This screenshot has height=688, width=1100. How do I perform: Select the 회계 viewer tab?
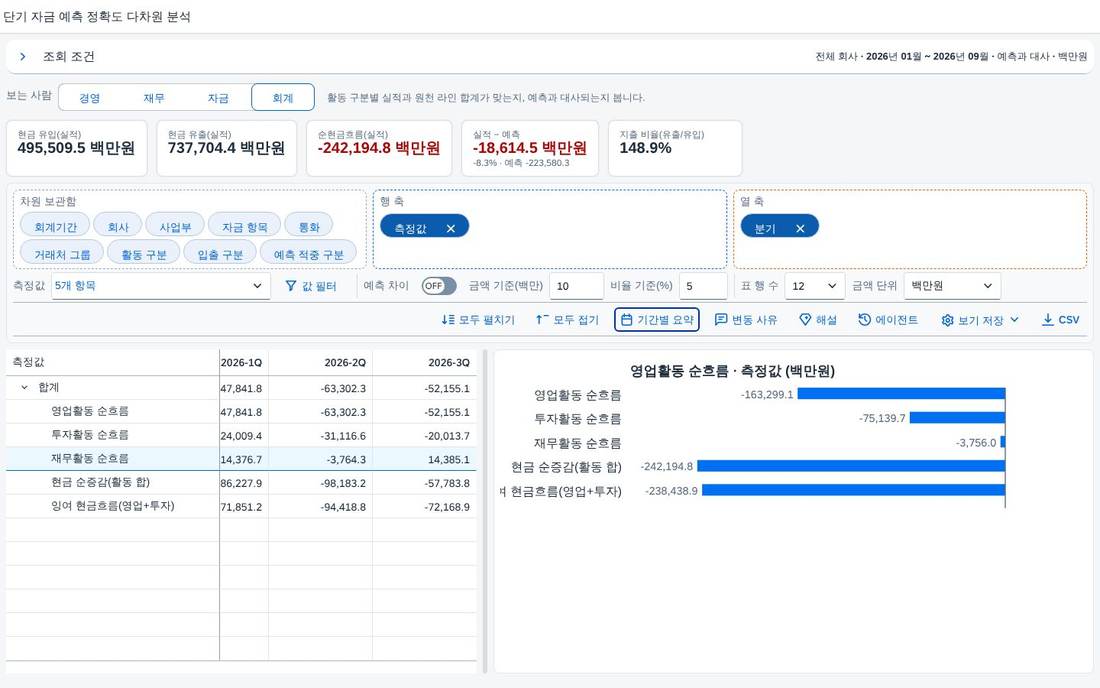pyautogui.click(x=283, y=98)
